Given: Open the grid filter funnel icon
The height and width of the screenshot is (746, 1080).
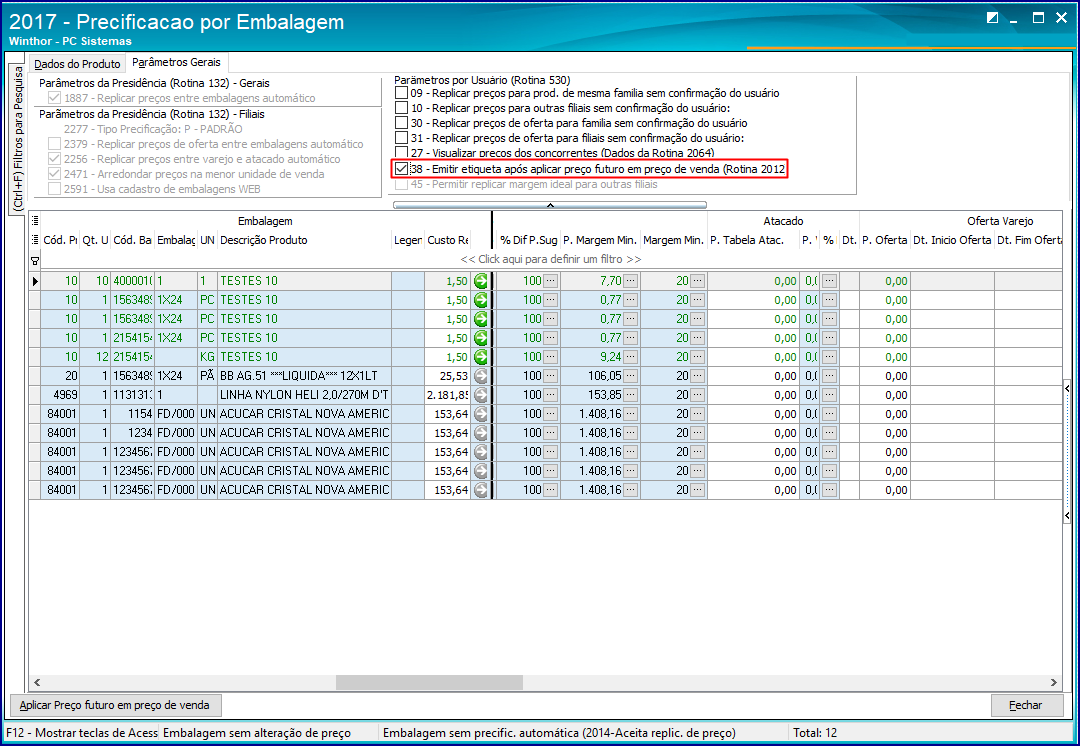Looking at the screenshot, I should click(x=34, y=260).
